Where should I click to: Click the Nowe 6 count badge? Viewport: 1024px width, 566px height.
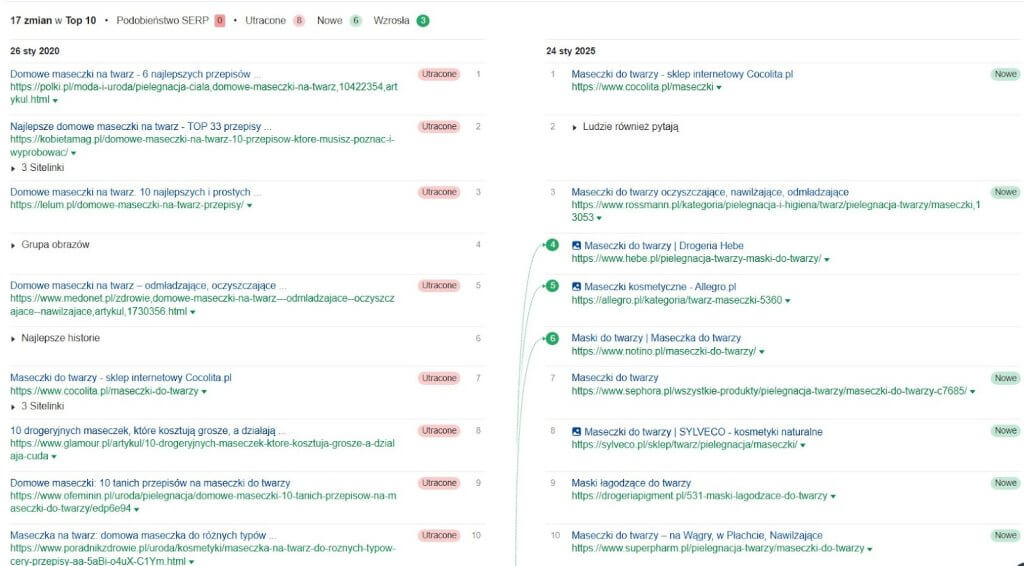(355, 21)
